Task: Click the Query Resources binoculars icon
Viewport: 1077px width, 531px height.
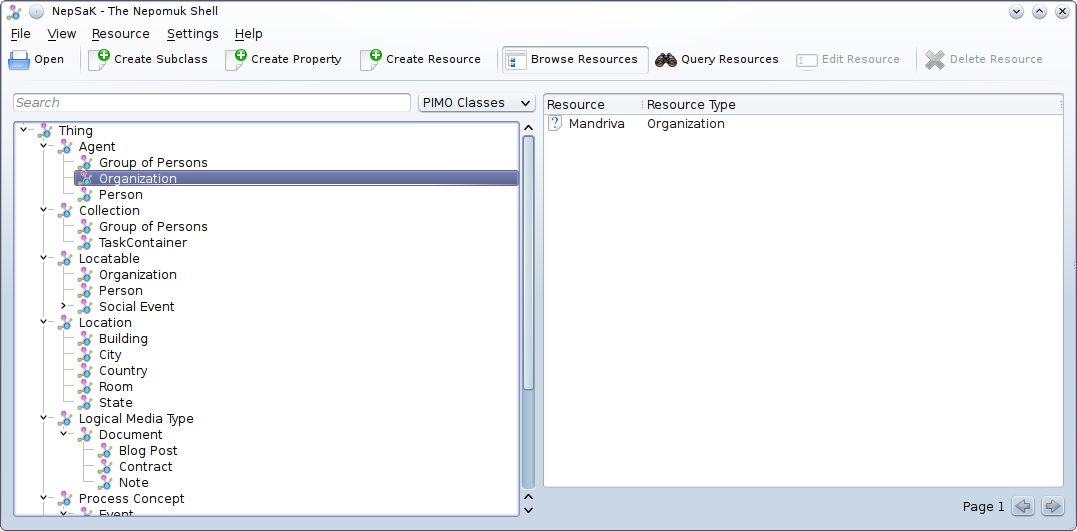Action: pyautogui.click(x=666, y=60)
